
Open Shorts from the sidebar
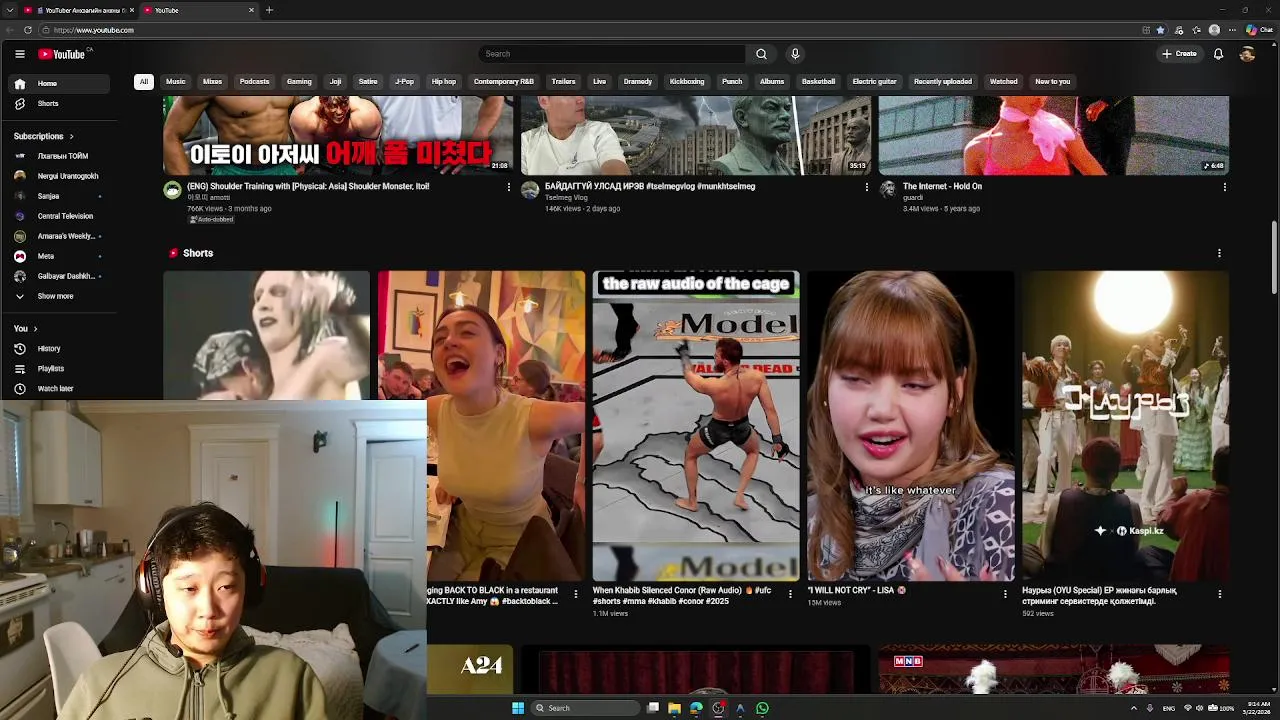[60, 104]
